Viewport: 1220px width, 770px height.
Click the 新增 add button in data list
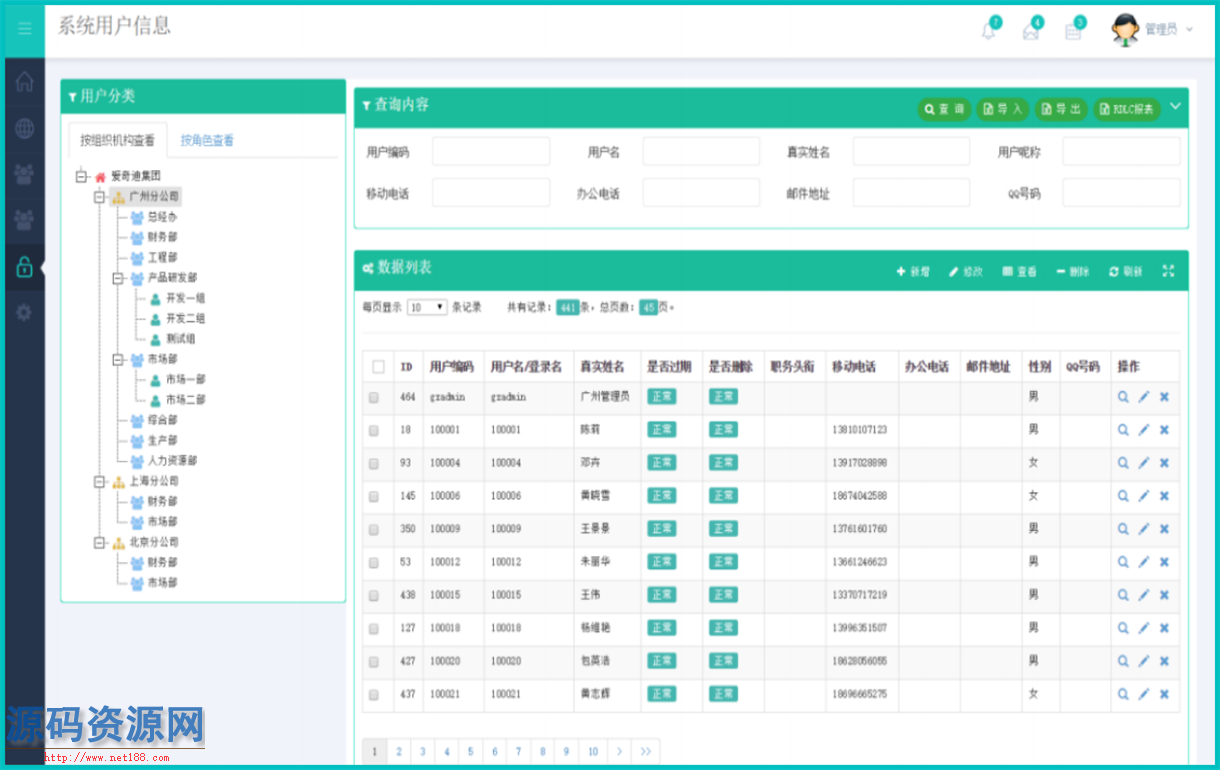coord(913,272)
